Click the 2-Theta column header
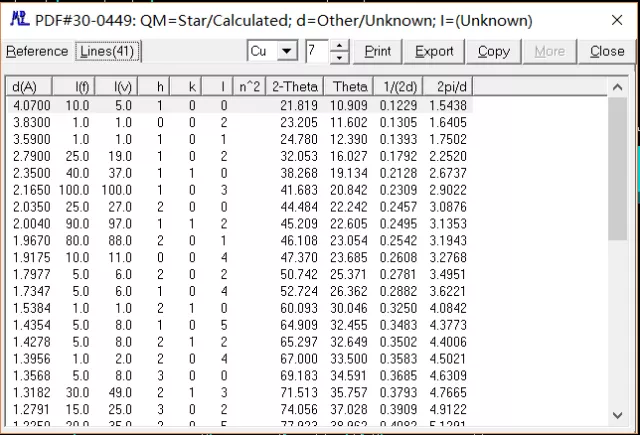The height and width of the screenshot is (435, 640). tap(296, 87)
